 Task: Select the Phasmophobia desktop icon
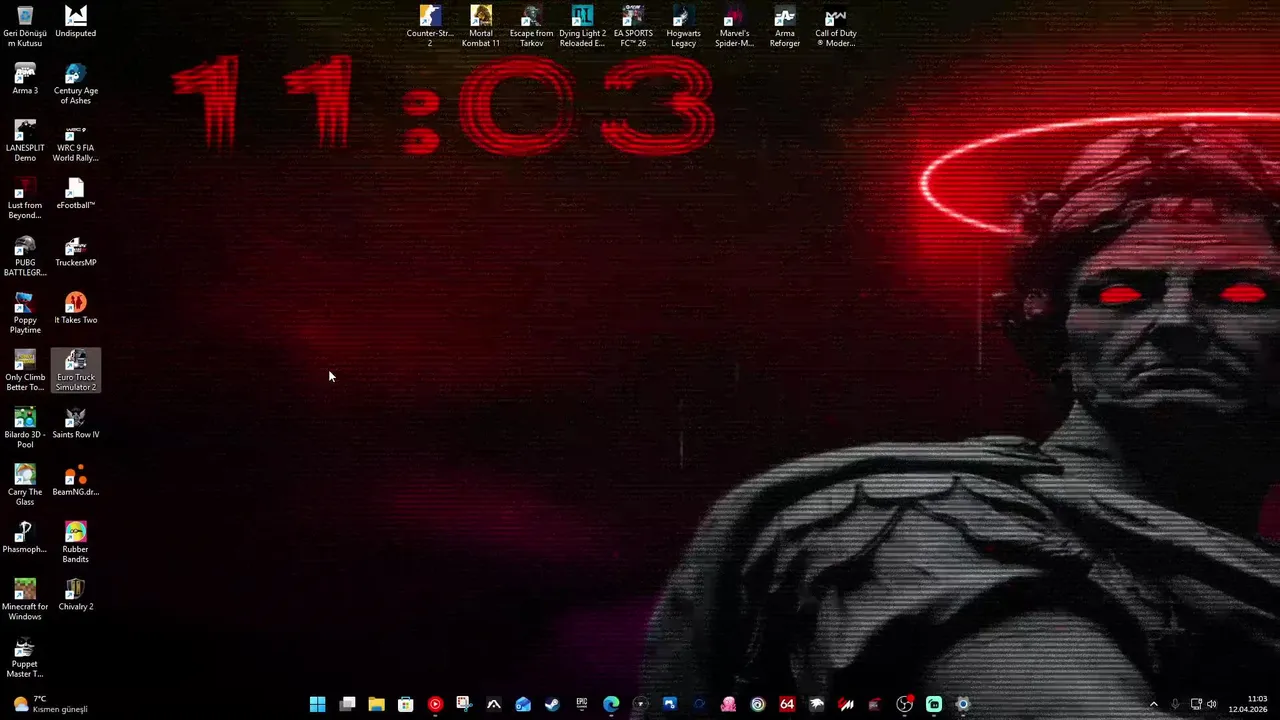click(25, 537)
